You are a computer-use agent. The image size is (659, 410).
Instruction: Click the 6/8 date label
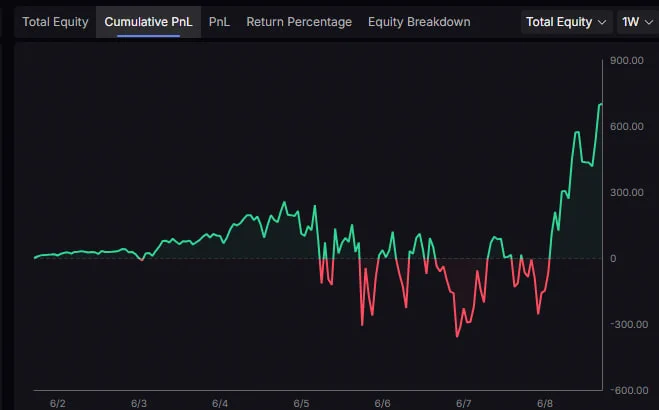[545, 404]
